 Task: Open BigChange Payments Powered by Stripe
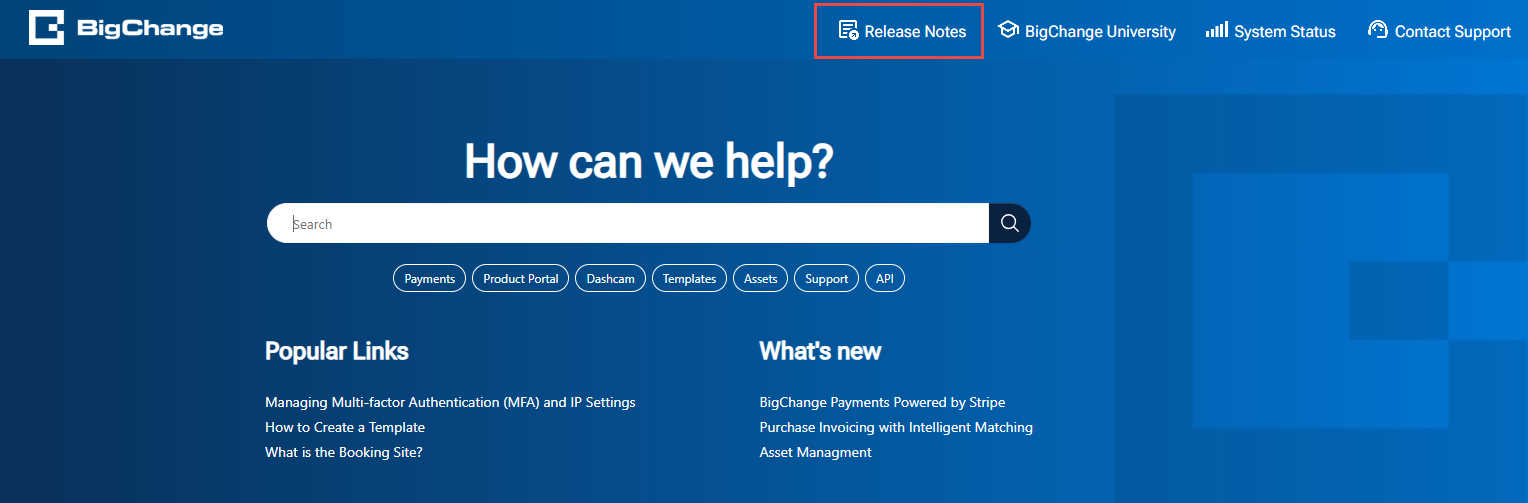(882, 402)
